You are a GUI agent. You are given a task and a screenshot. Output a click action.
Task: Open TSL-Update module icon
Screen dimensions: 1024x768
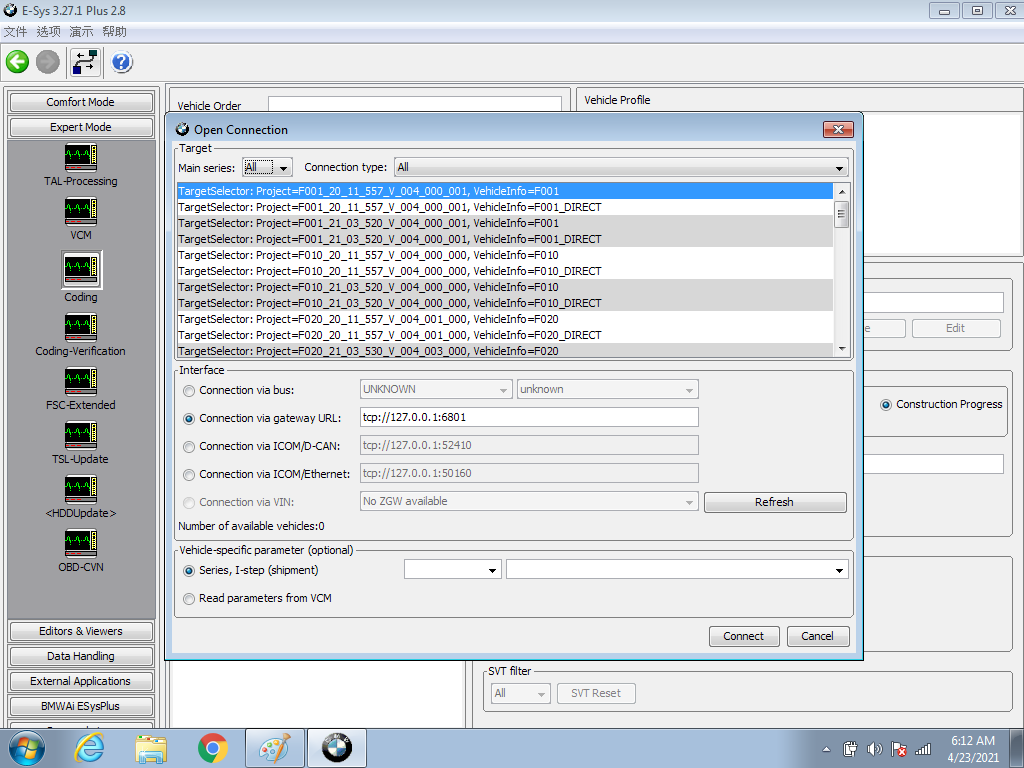coord(80,436)
